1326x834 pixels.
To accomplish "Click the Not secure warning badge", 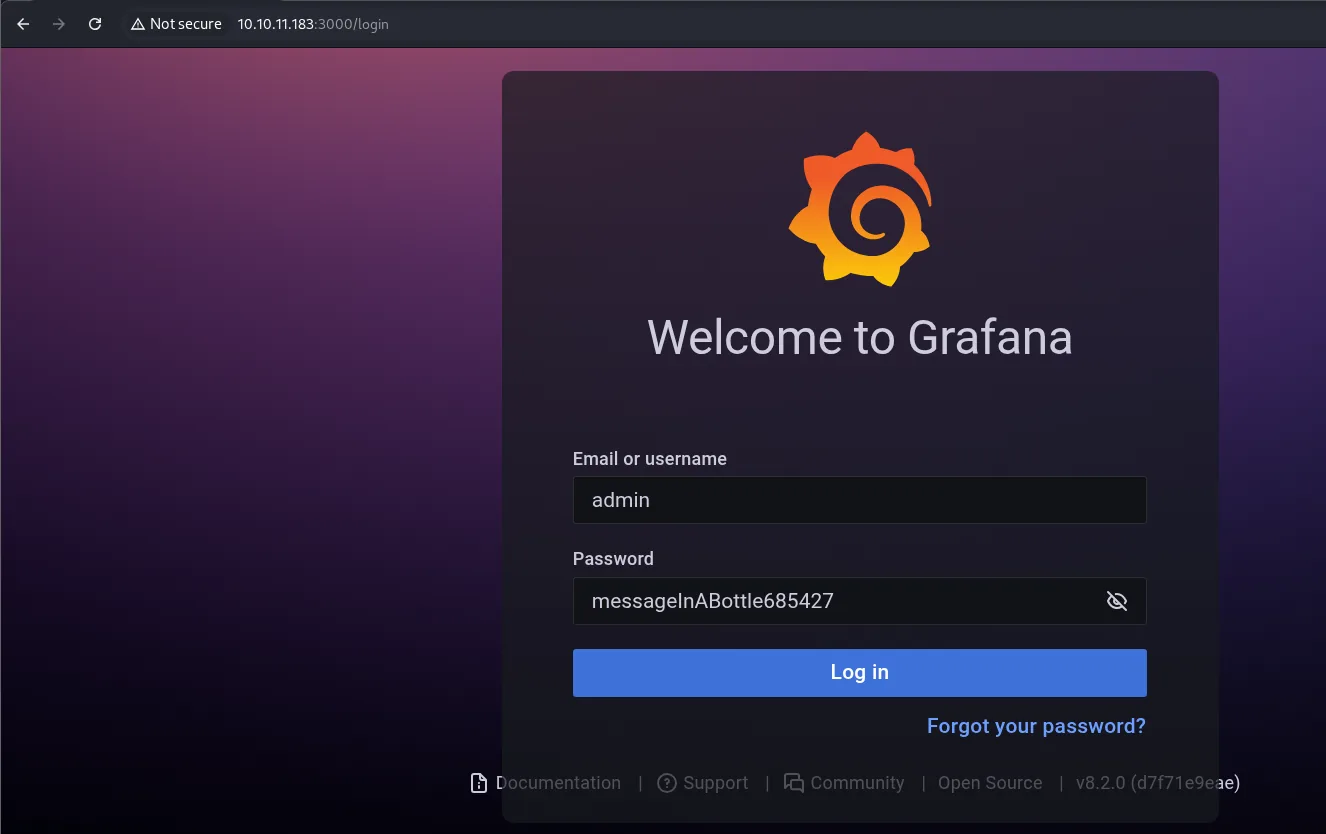I will pos(176,24).
